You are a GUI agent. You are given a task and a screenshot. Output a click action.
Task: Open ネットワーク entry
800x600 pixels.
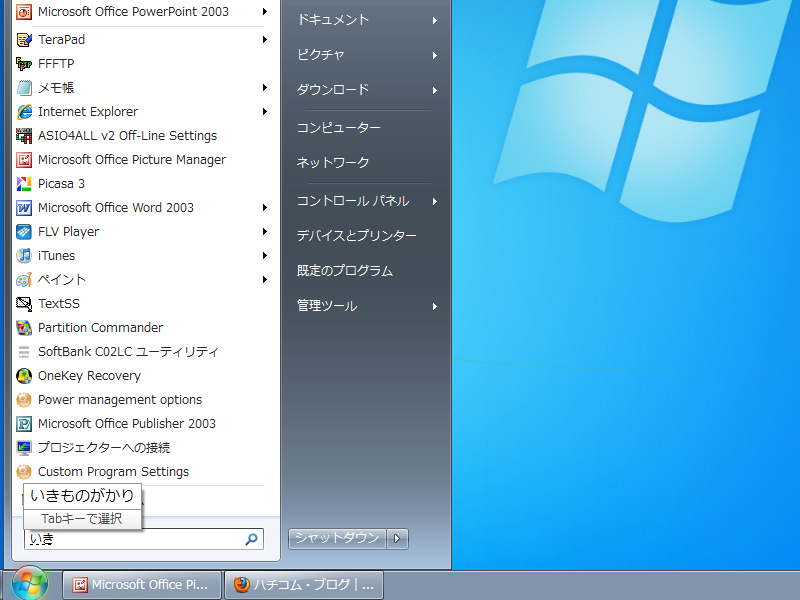pos(333,162)
